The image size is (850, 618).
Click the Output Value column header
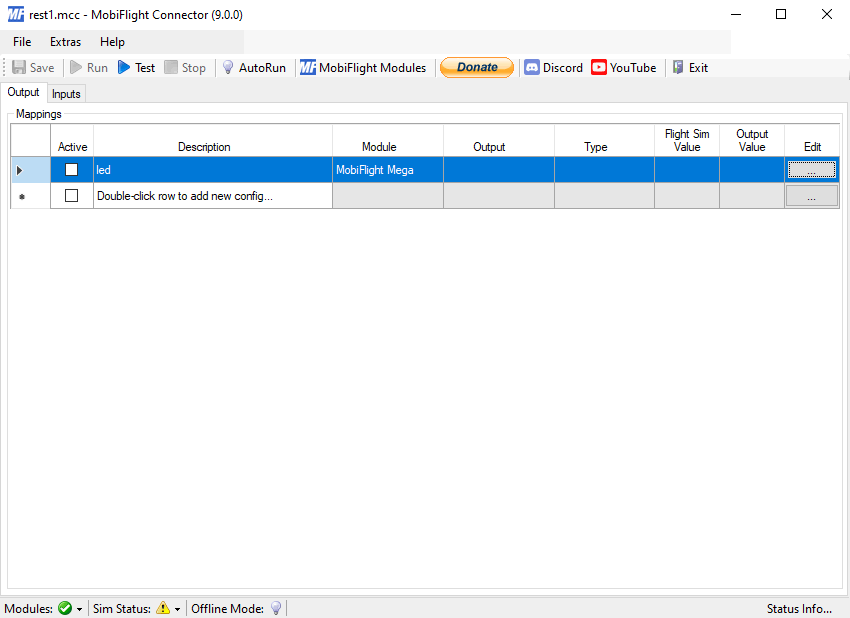pos(752,141)
